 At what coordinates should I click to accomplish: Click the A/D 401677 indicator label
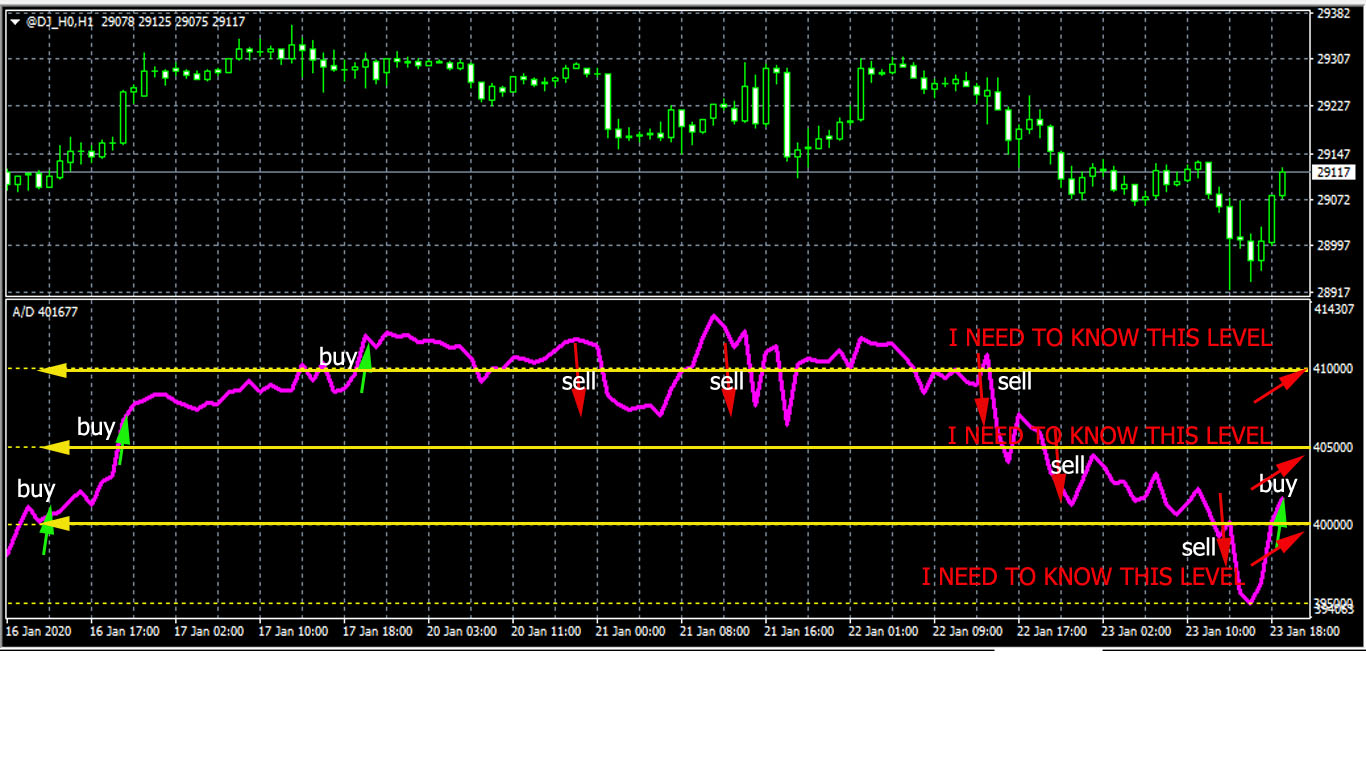point(45,312)
